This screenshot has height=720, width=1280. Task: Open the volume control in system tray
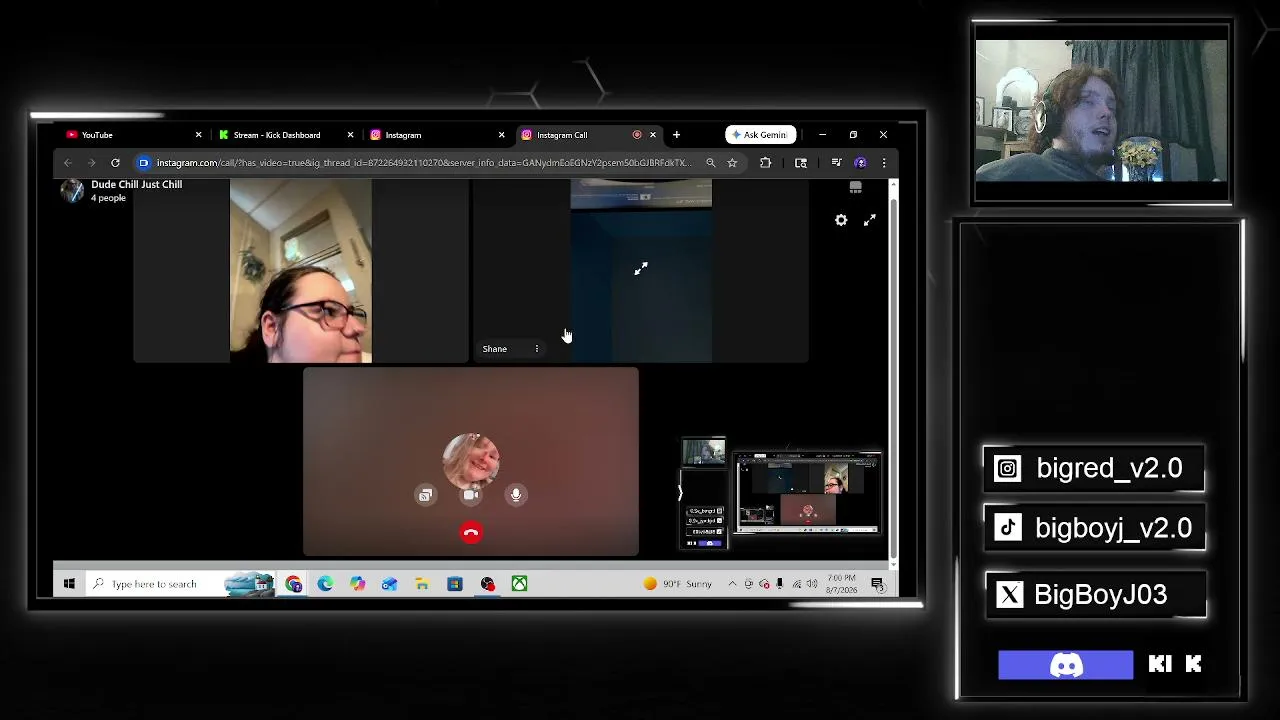(x=812, y=584)
